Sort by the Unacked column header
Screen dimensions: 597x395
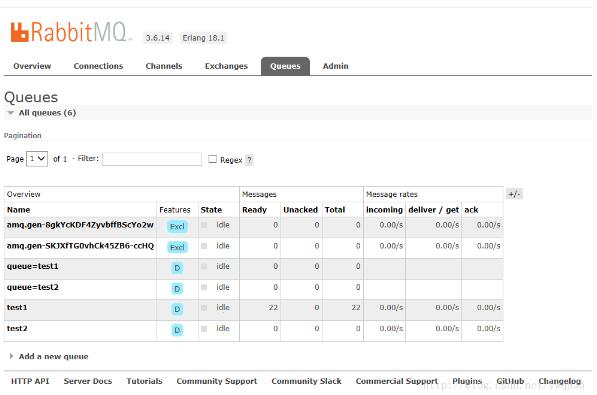coord(300,210)
